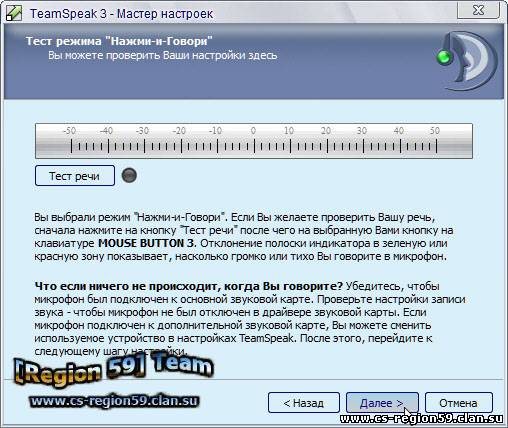This screenshot has height=428, width=508.
Task: Click the -50 mark on level meter
Action: [70, 131]
